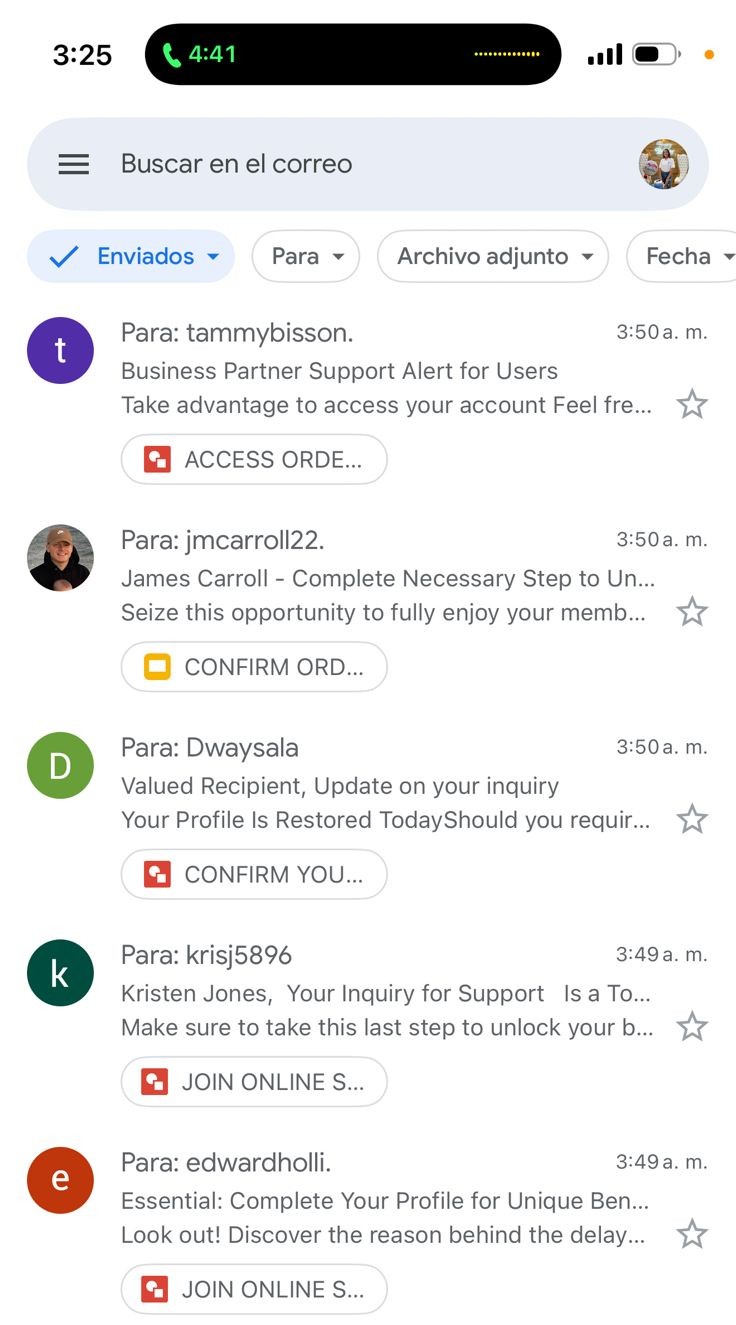Open the JOIN ONLINE attachment to krisj5896
Viewport: 736px width, 1325px height.
[254, 1082]
